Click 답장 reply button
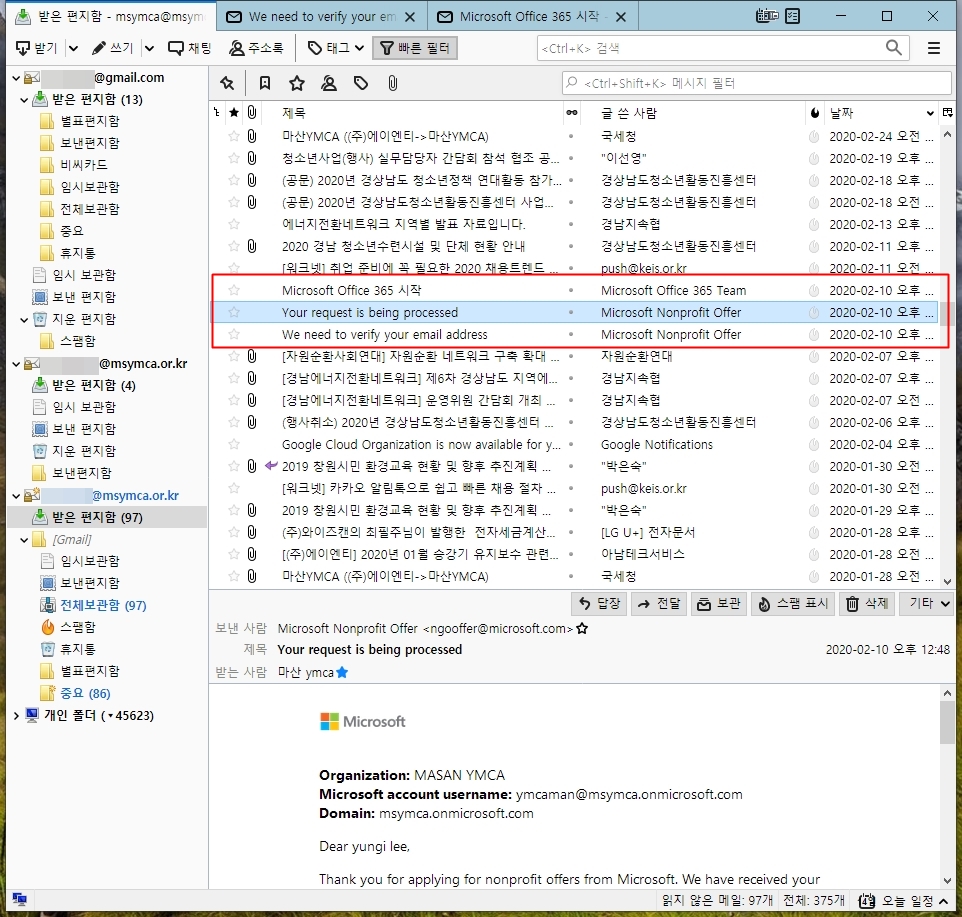 pos(599,604)
